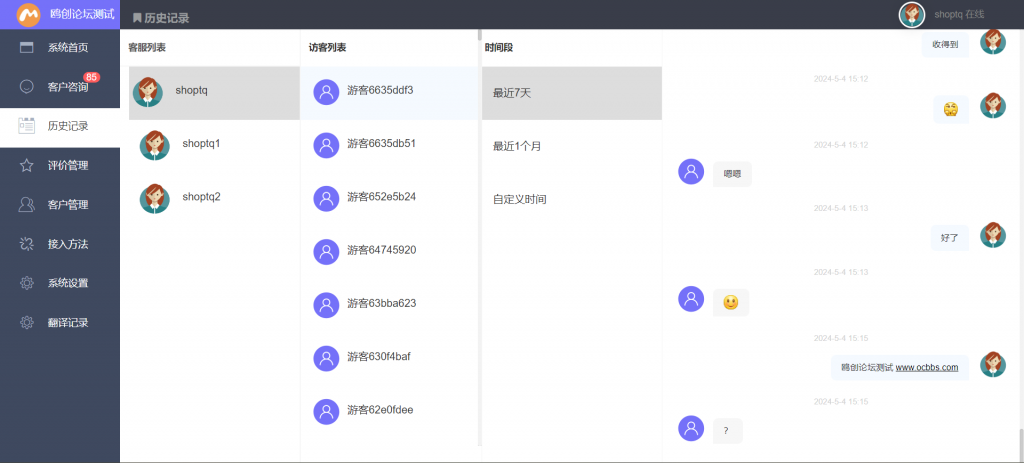This screenshot has width=1024, height=463.
Task: Click the 好了 message bubble
Action: (x=950, y=238)
